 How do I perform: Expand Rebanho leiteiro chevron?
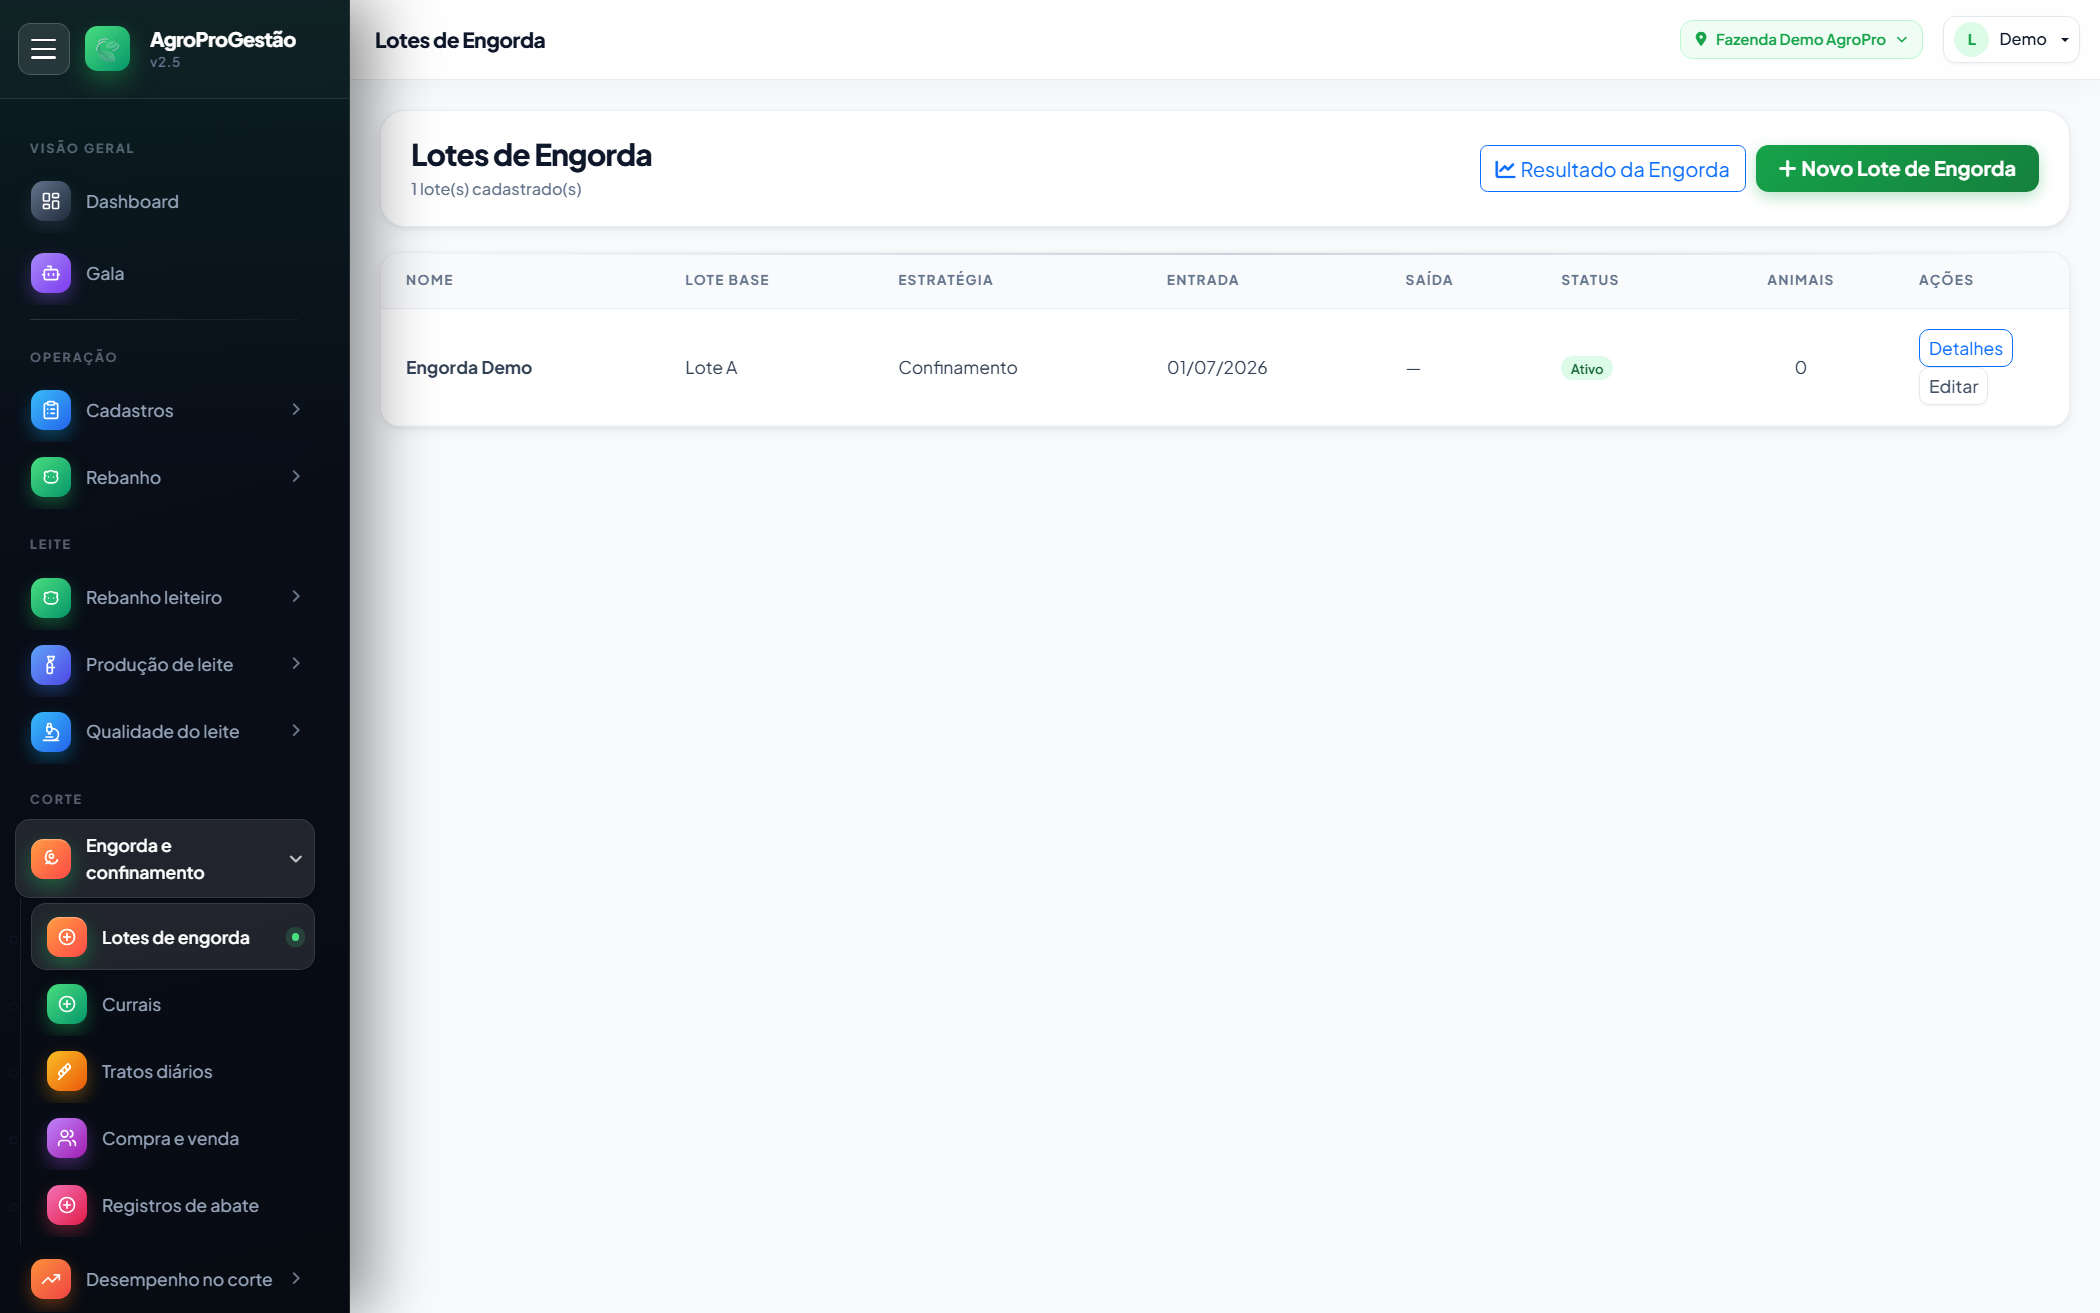click(x=296, y=596)
